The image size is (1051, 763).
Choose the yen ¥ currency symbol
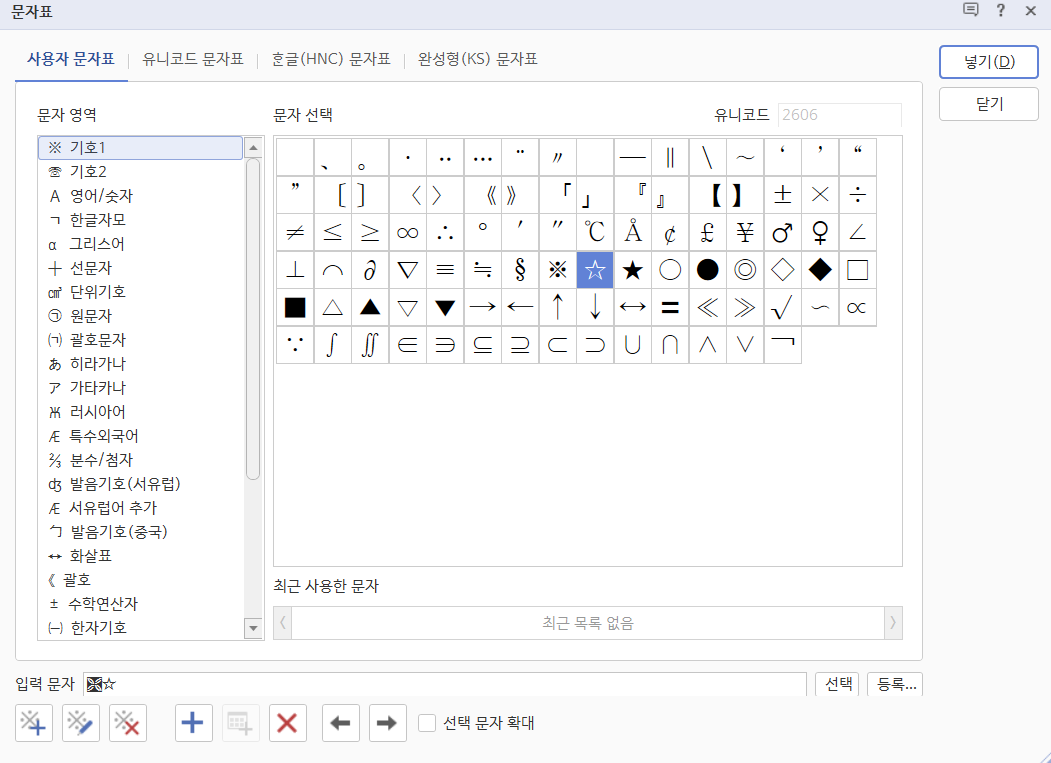click(x=745, y=233)
